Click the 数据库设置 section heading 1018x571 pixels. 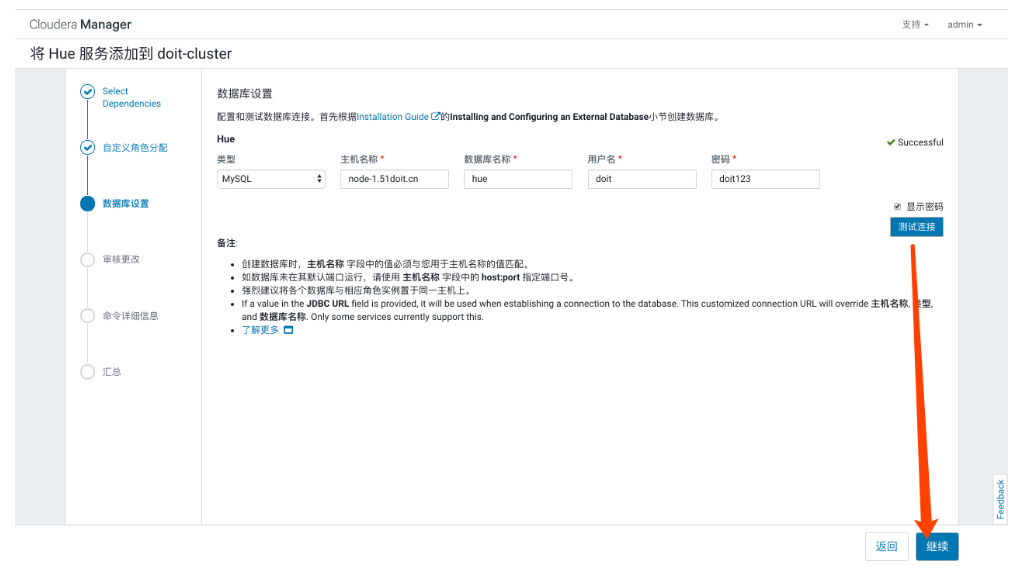245,94
